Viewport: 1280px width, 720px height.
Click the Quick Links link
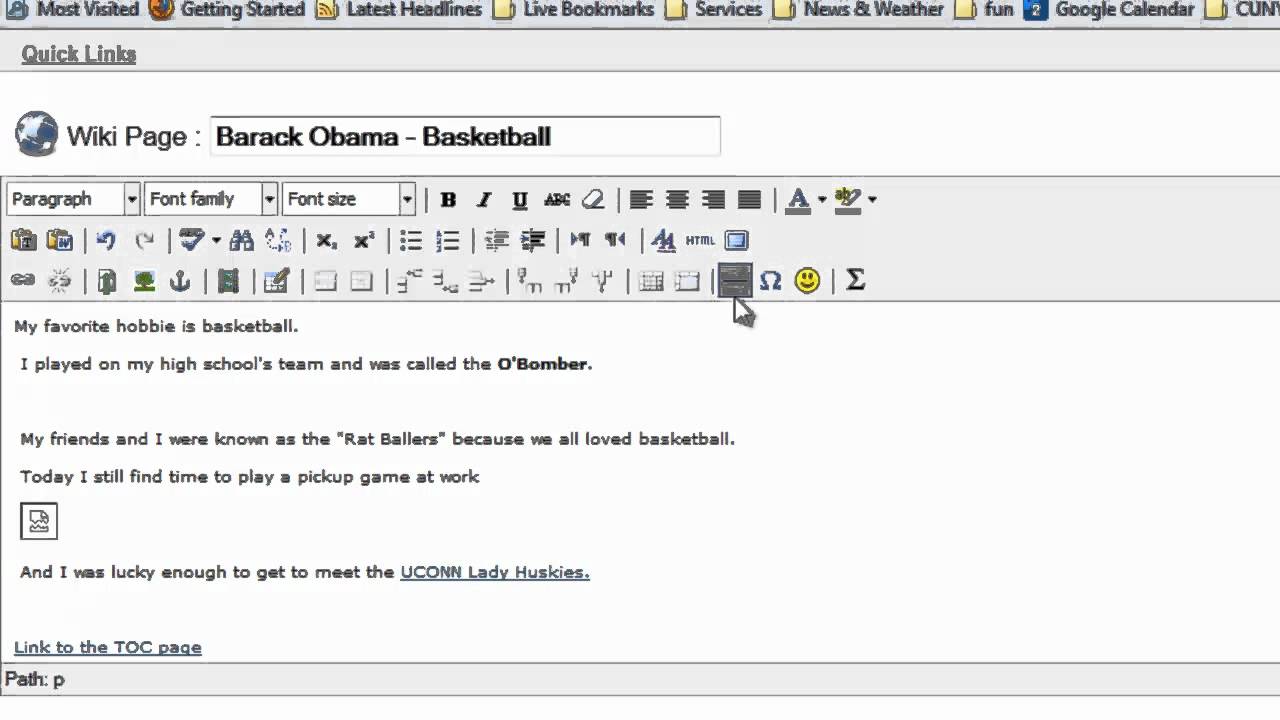pos(79,54)
